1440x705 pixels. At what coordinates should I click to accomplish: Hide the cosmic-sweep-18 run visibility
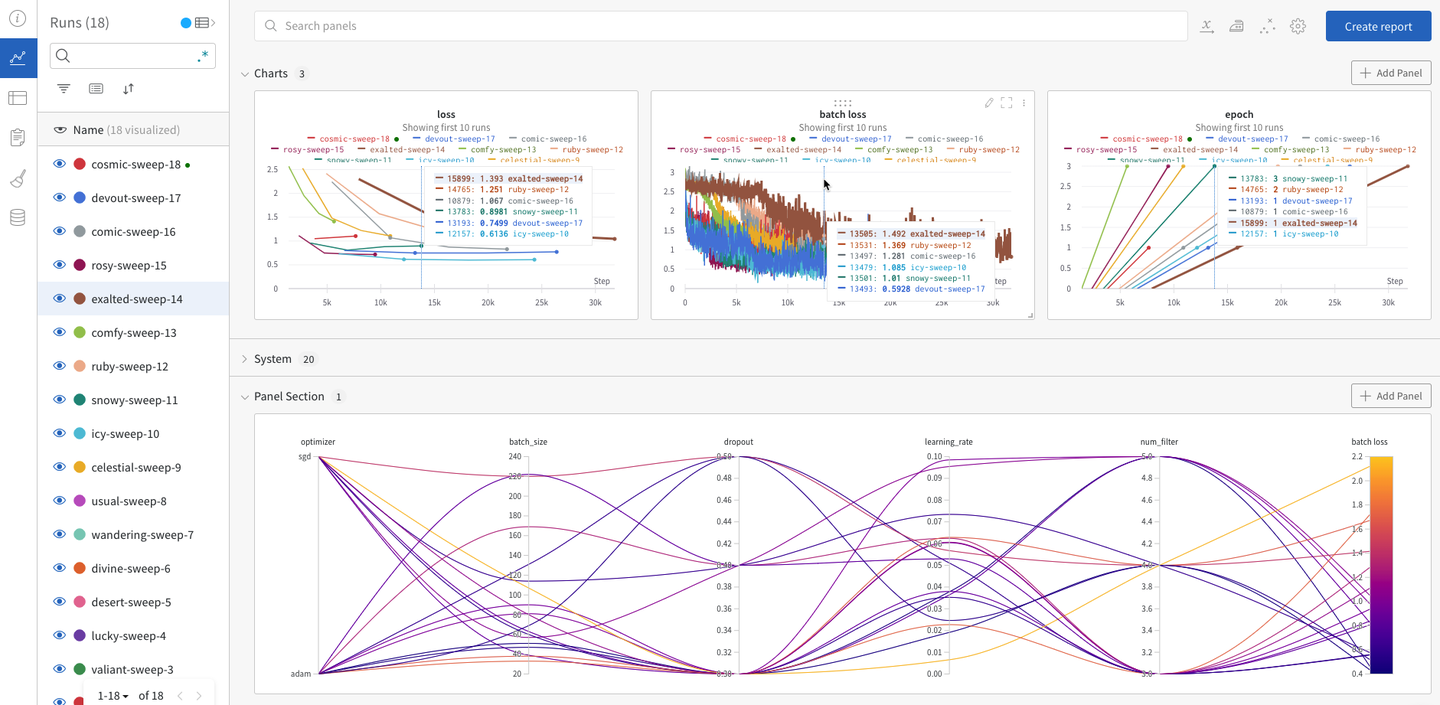click(x=59, y=164)
